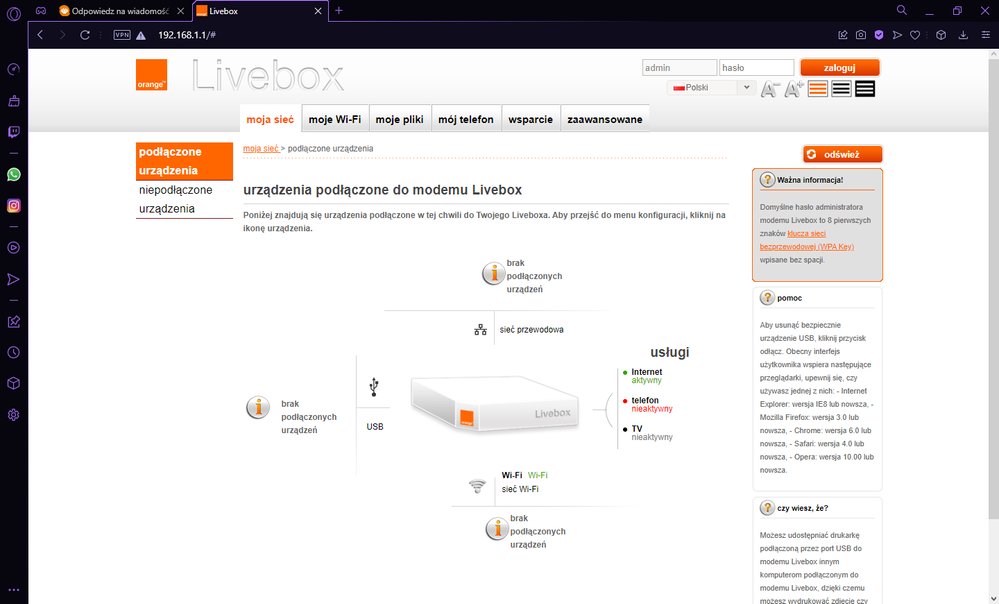Click the Wi-Fi signal icon
The width and height of the screenshot is (999, 604).
click(477, 486)
